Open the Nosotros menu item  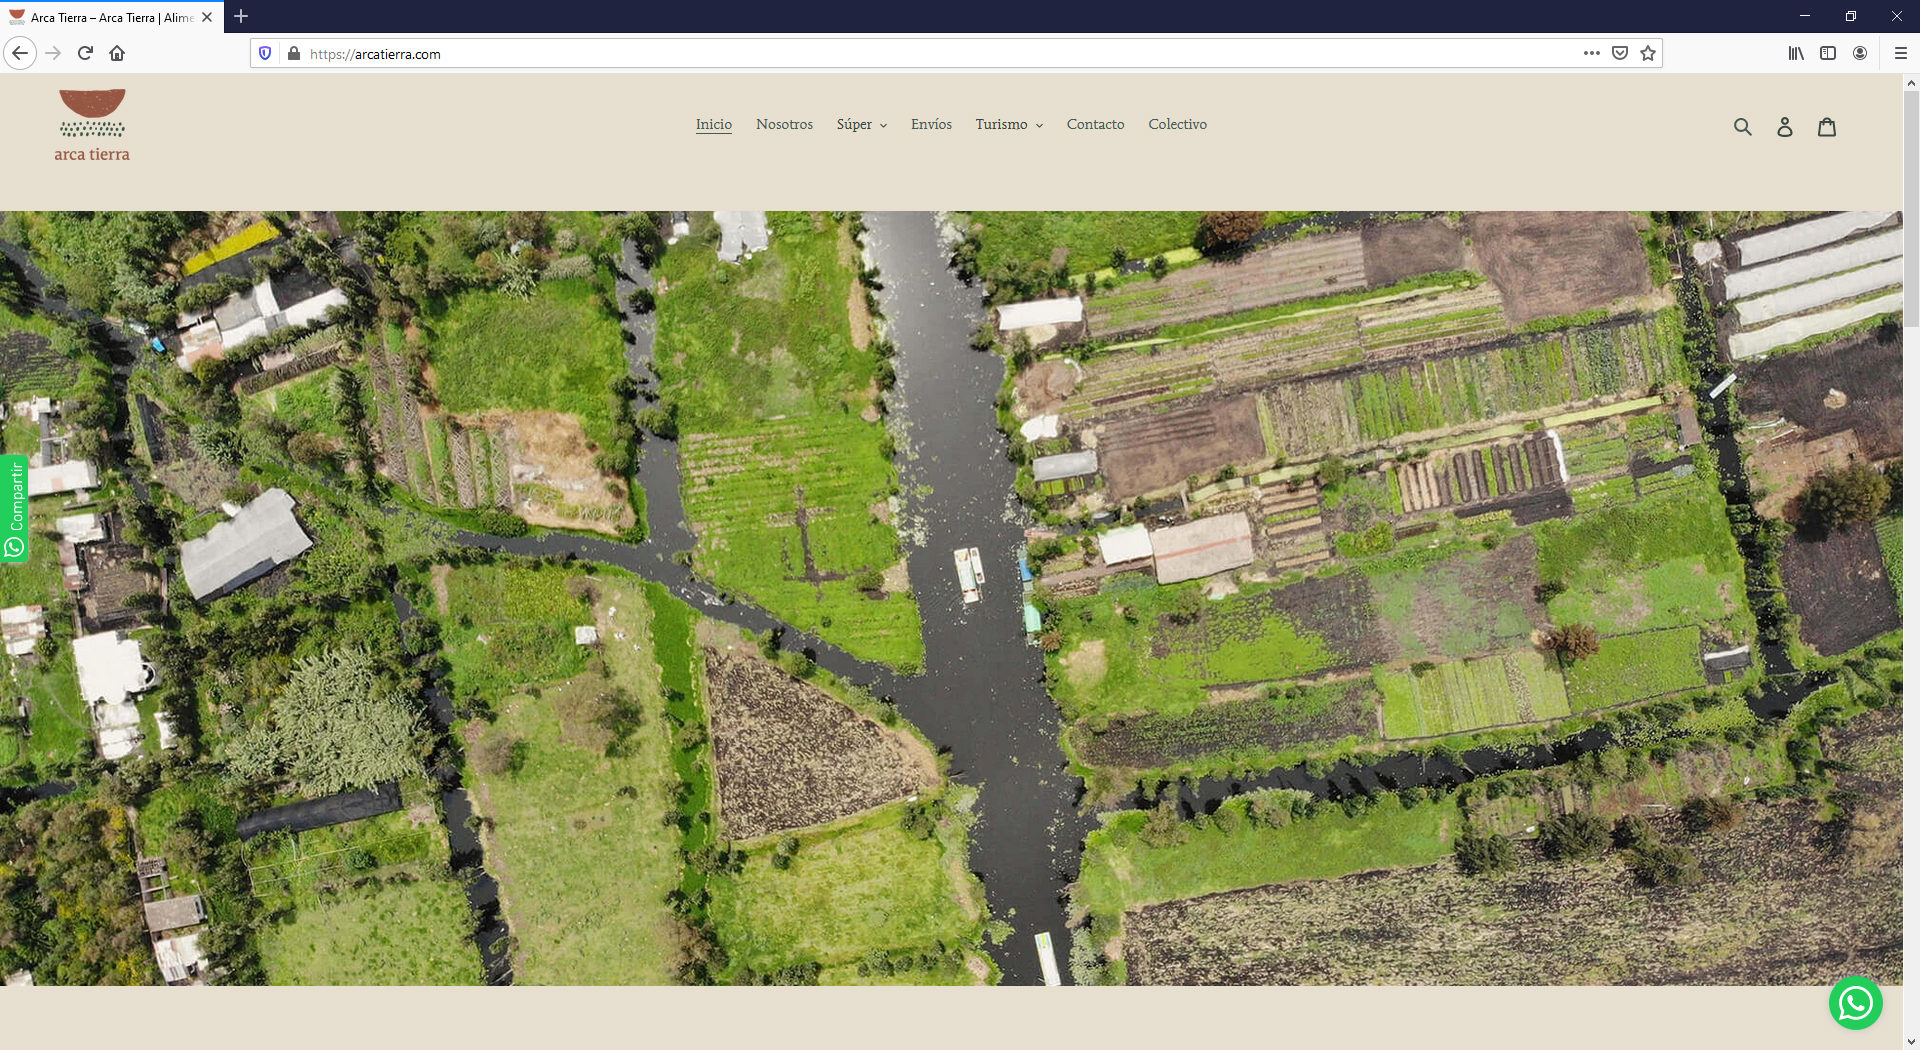[x=784, y=125]
